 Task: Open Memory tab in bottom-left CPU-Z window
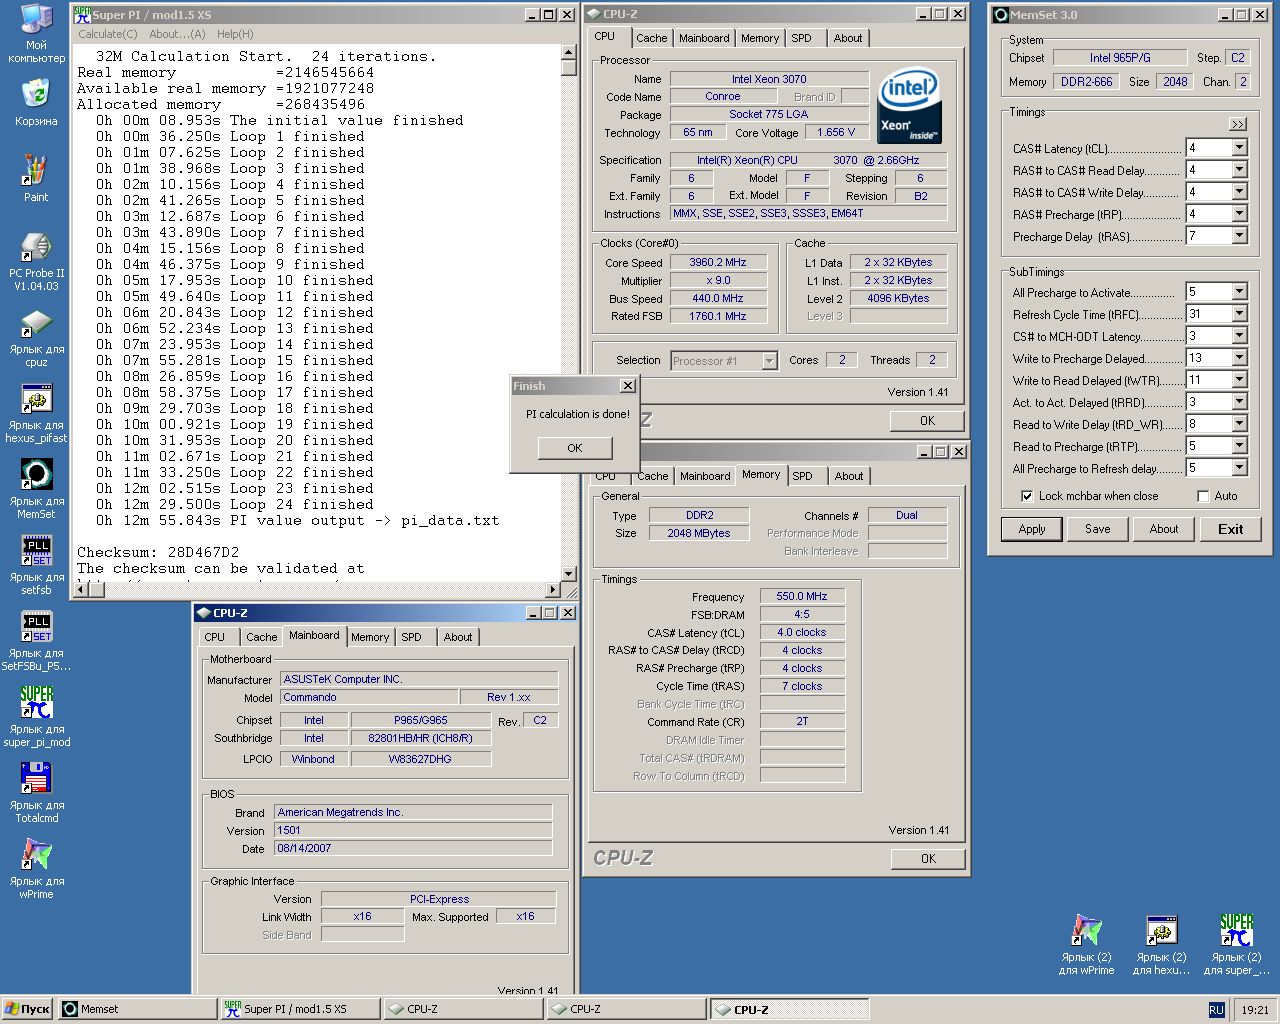[x=370, y=637]
